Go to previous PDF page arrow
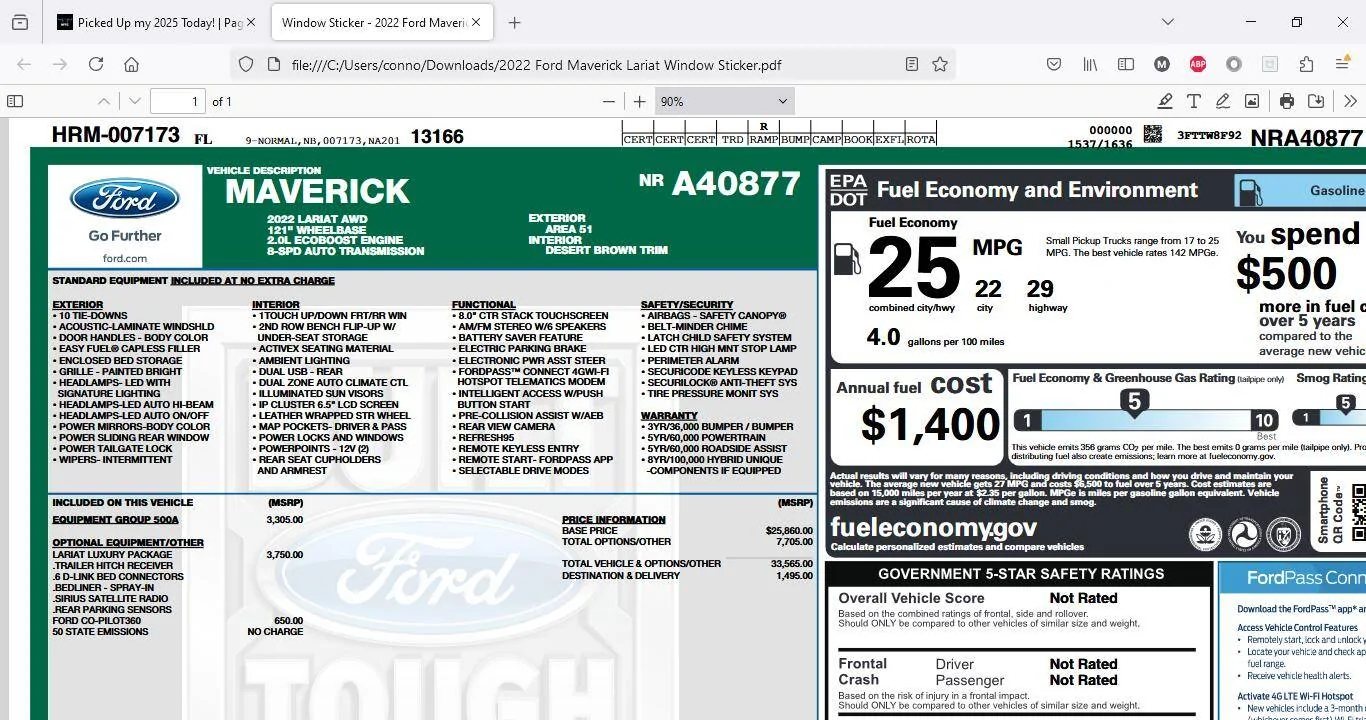 pyautogui.click(x=104, y=101)
